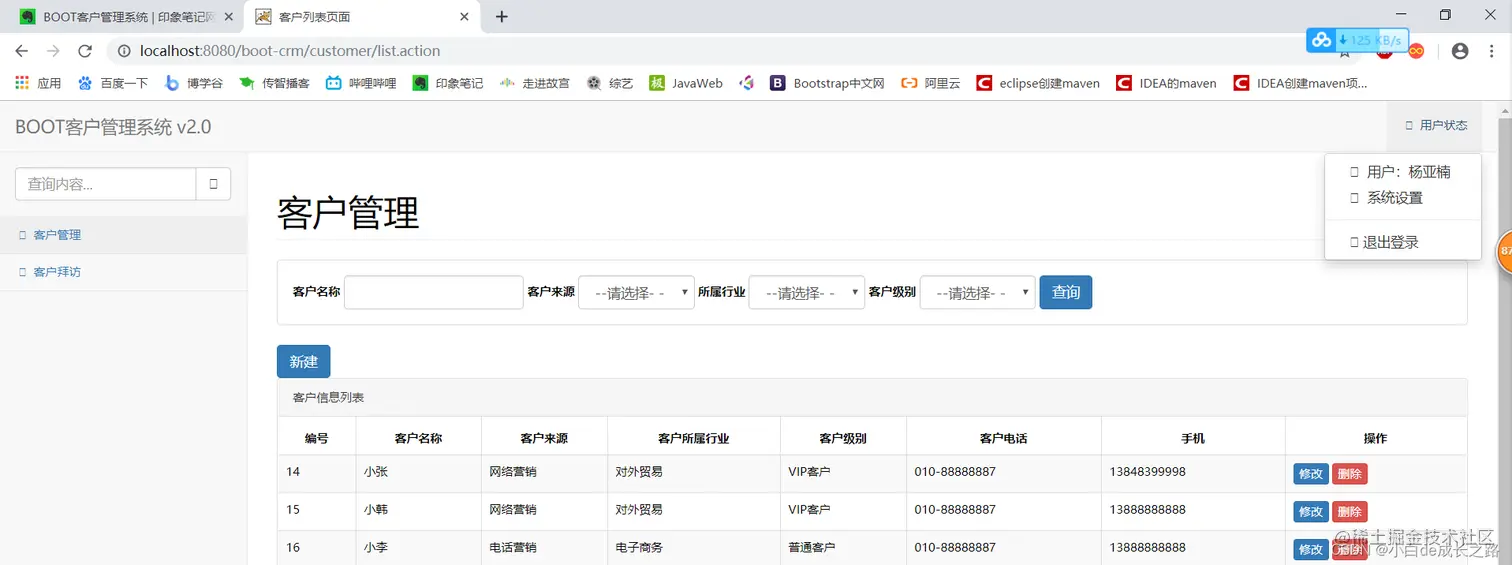Click the browser forward arrow
1512x565 pixels.
[x=53, y=51]
